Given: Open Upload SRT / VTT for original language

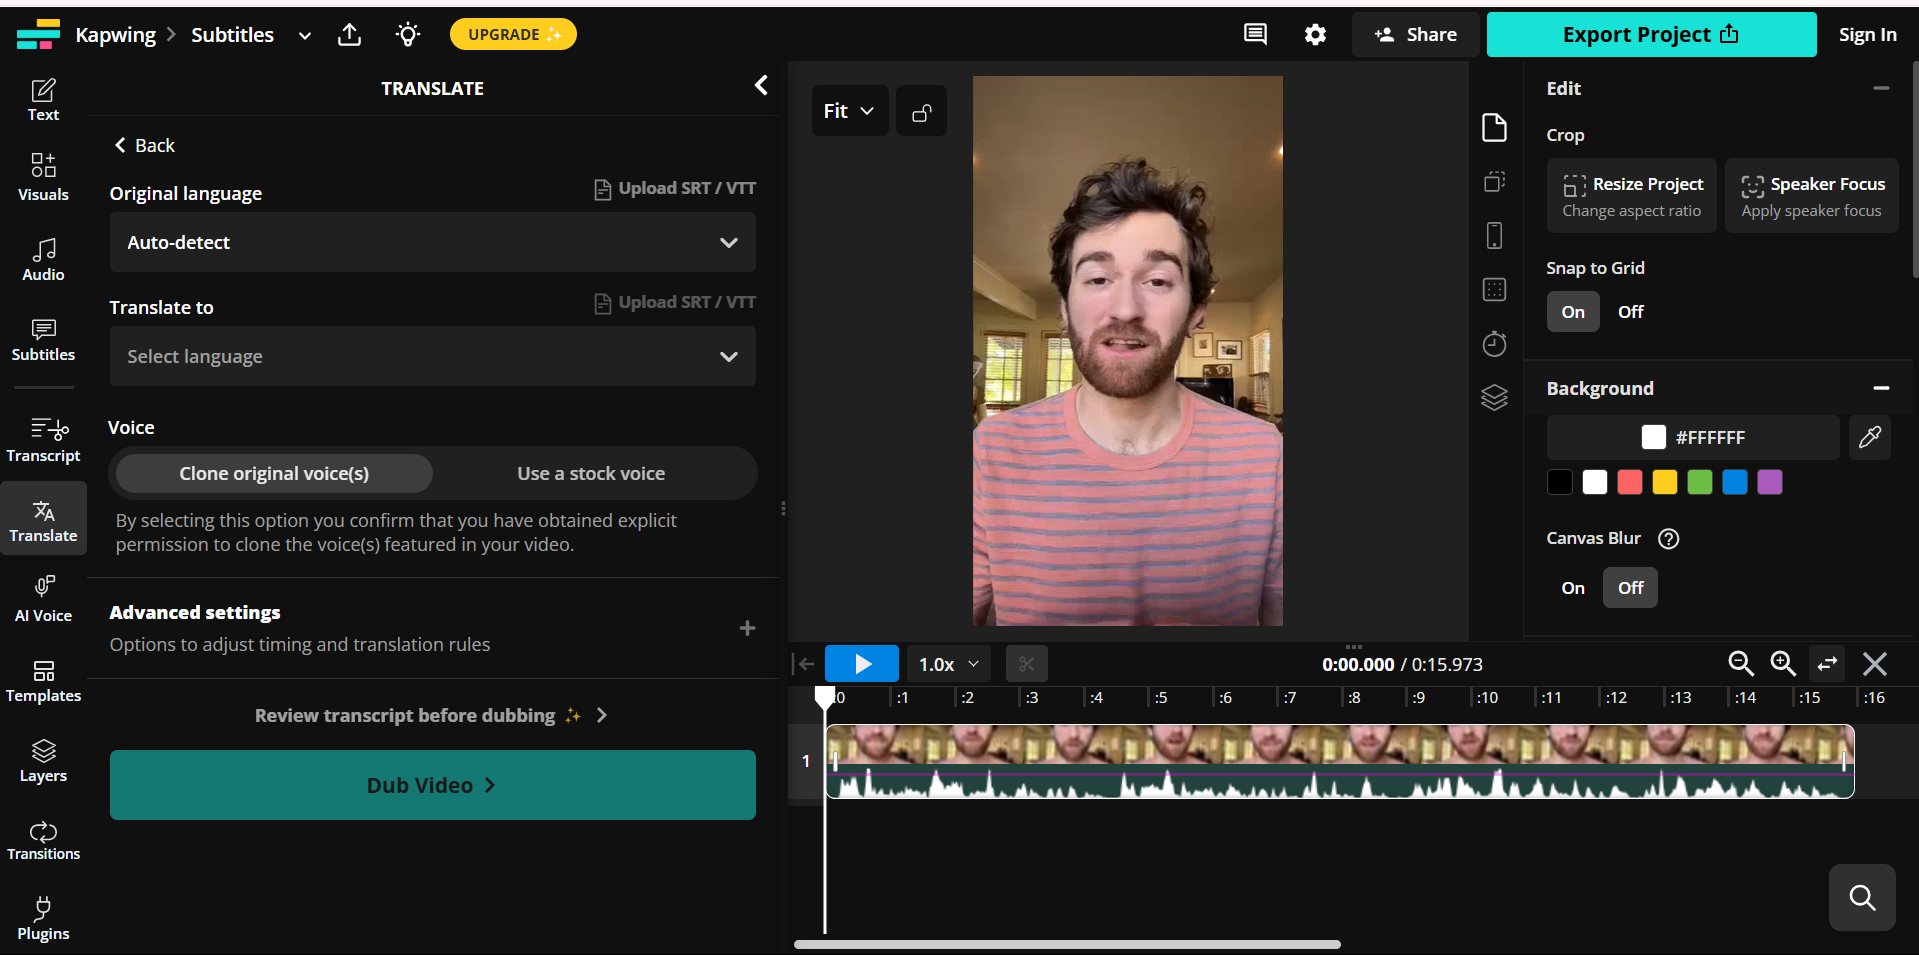Looking at the screenshot, I should (x=674, y=188).
